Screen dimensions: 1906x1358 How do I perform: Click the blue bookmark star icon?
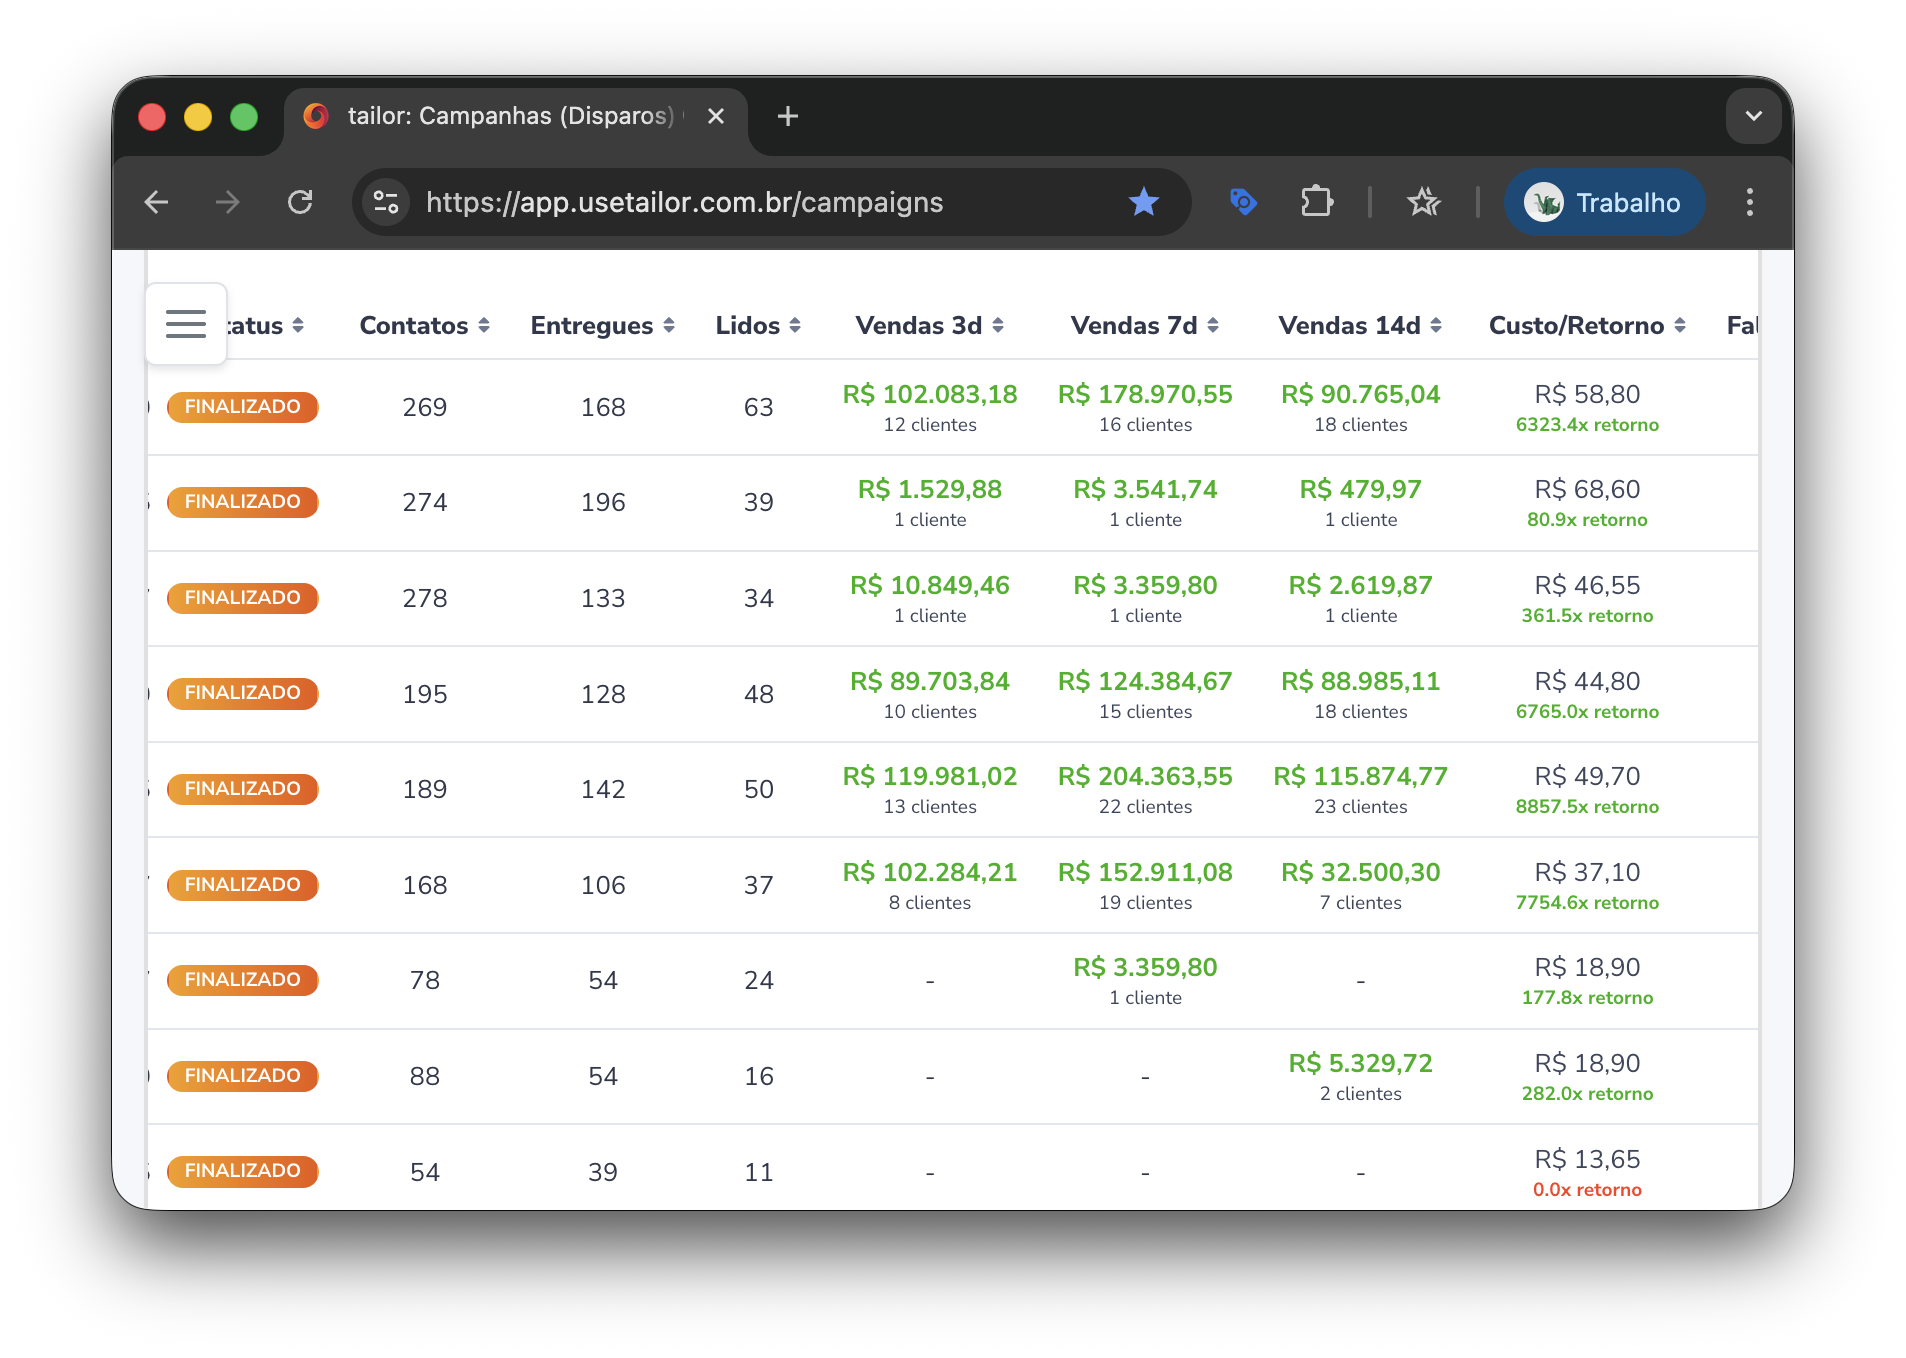tap(1143, 202)
